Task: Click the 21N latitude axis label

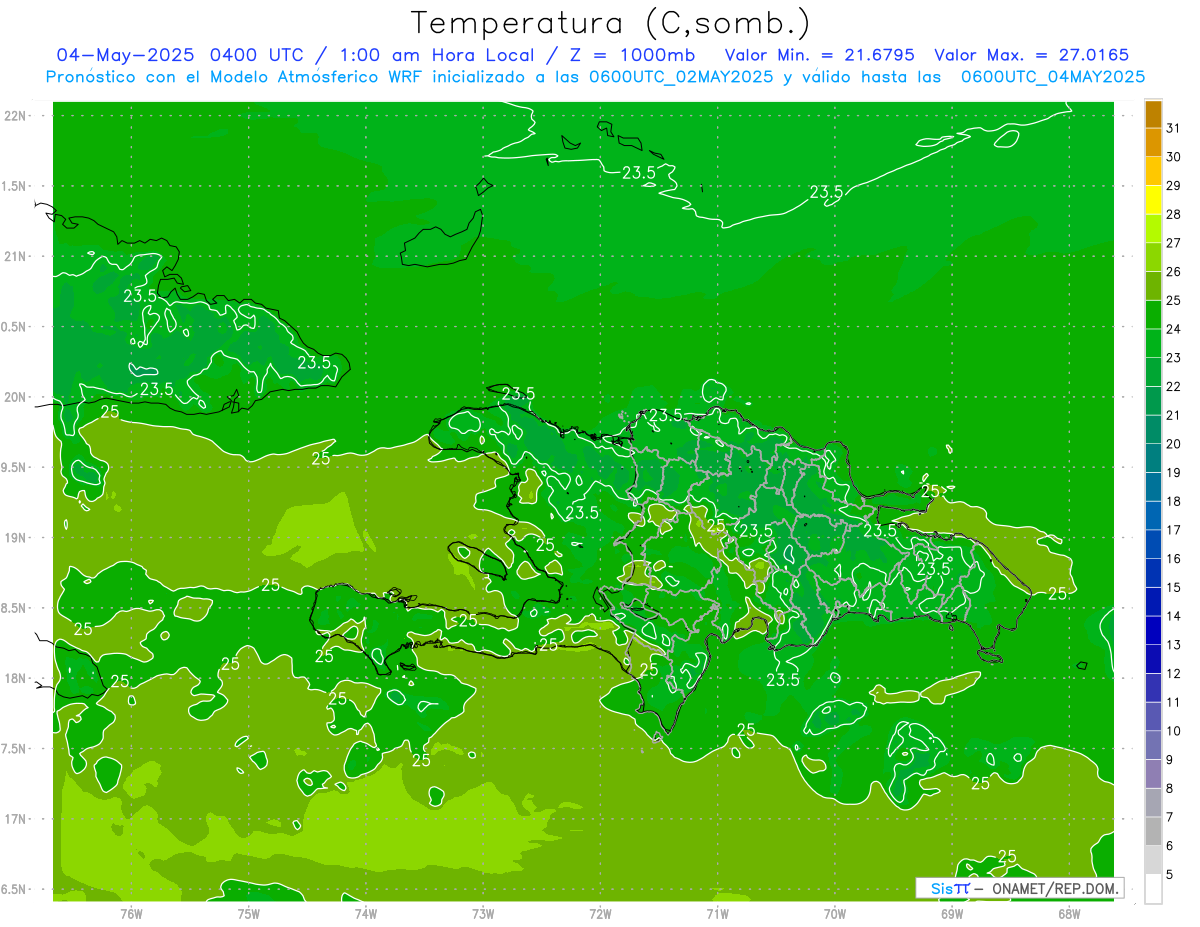Action: pyautogui.click(x=17, y=256)
